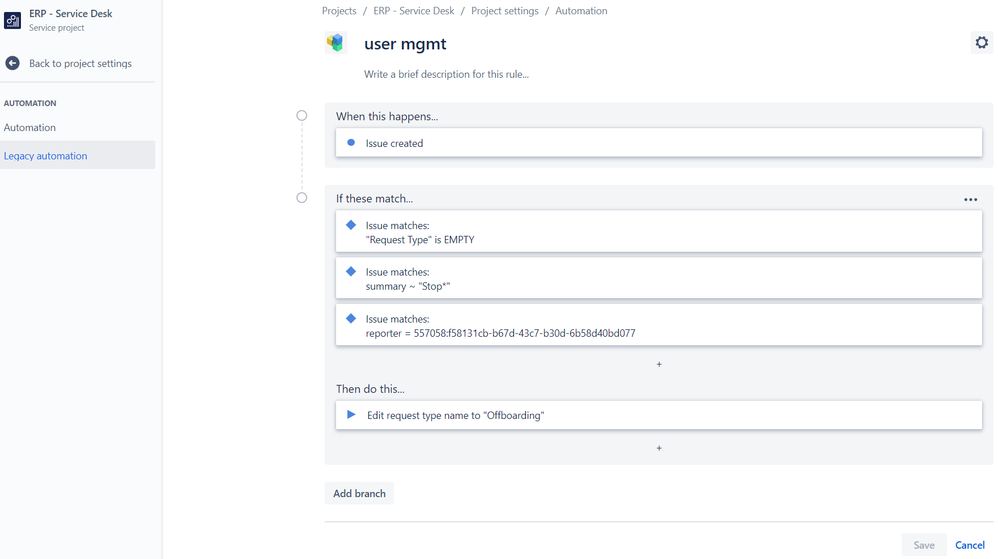Image resolution: width=998 pixels, height=559 pixels.
Task: Go back to project settings
Action: 80,63
